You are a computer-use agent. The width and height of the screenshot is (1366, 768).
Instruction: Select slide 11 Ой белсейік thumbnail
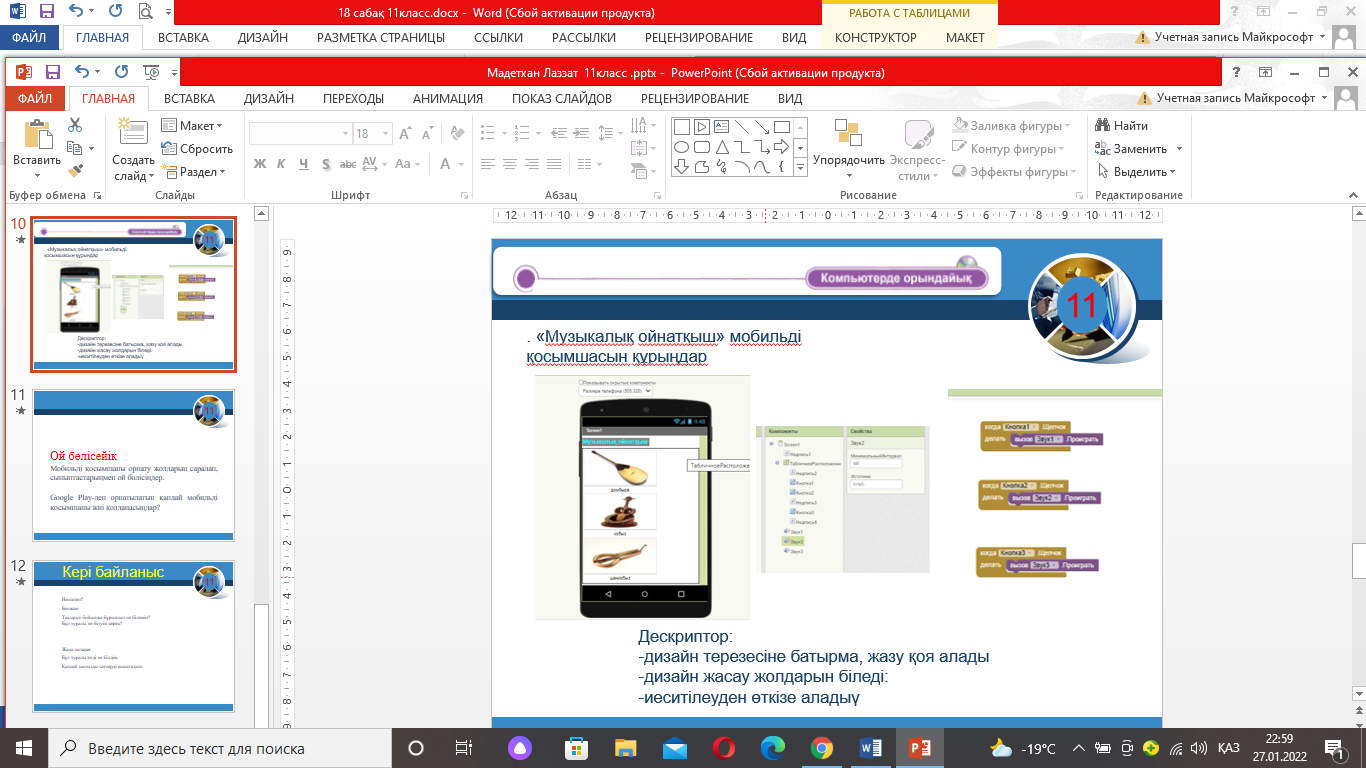[x=134, y=466]
